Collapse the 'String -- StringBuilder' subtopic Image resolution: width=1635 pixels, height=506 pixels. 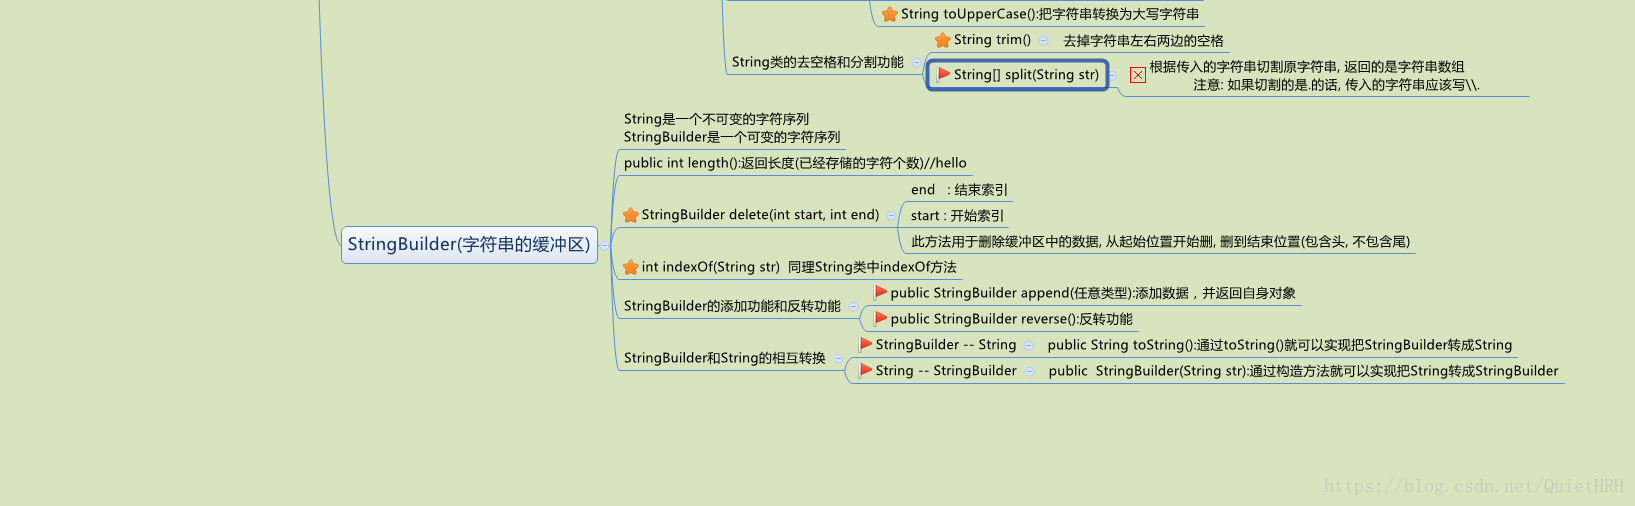tap(1030, 371)
